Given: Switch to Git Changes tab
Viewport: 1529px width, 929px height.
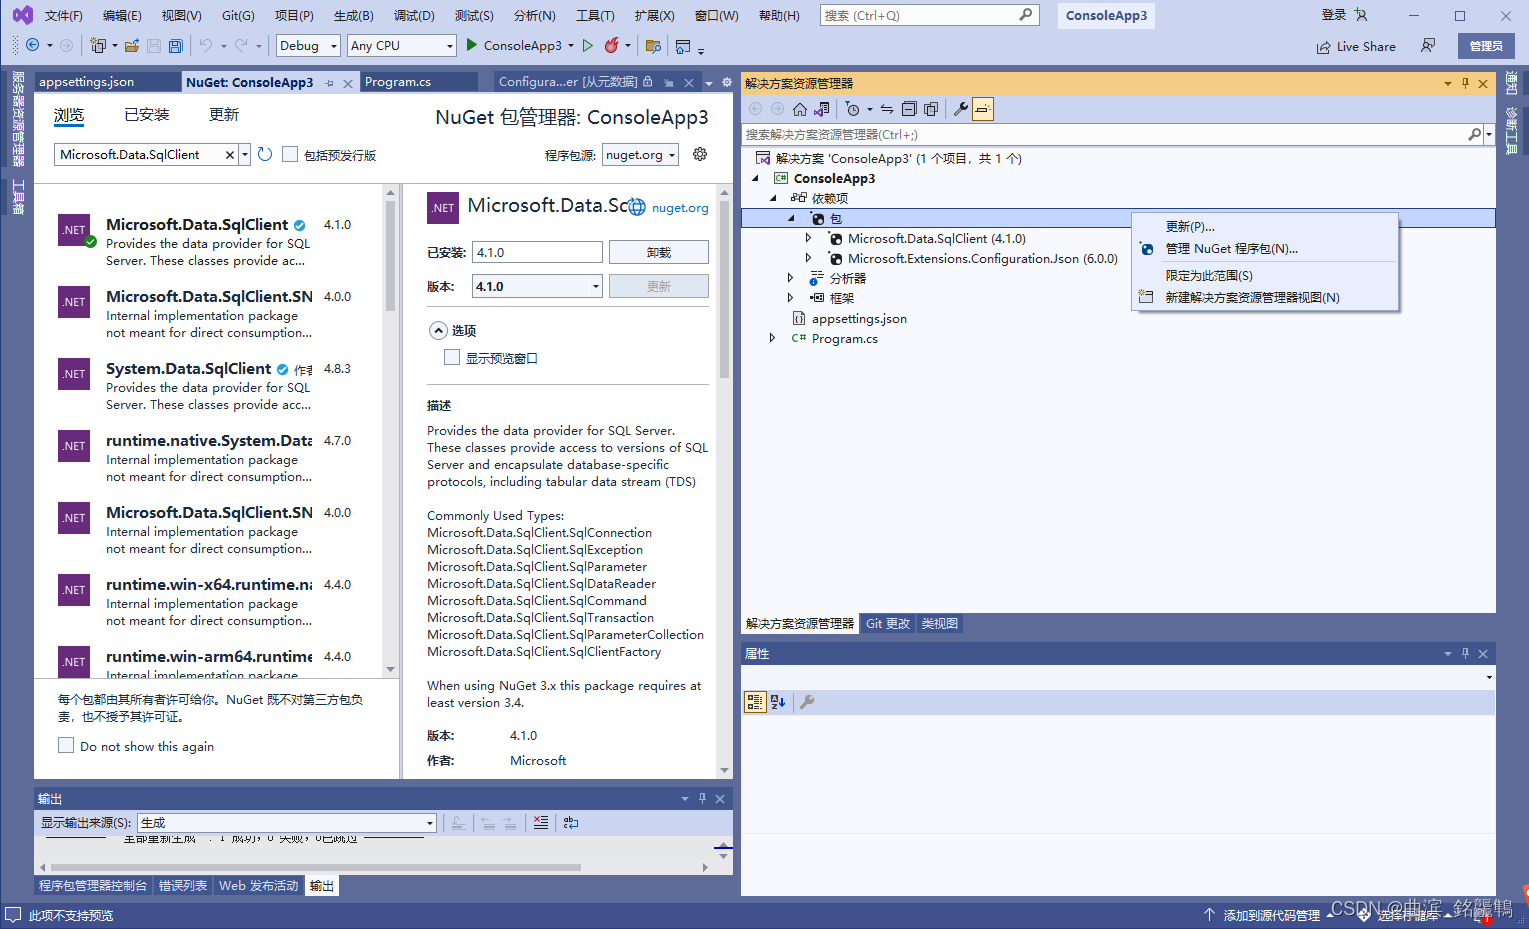Looking at the screenshot, I should coord(888,623).
